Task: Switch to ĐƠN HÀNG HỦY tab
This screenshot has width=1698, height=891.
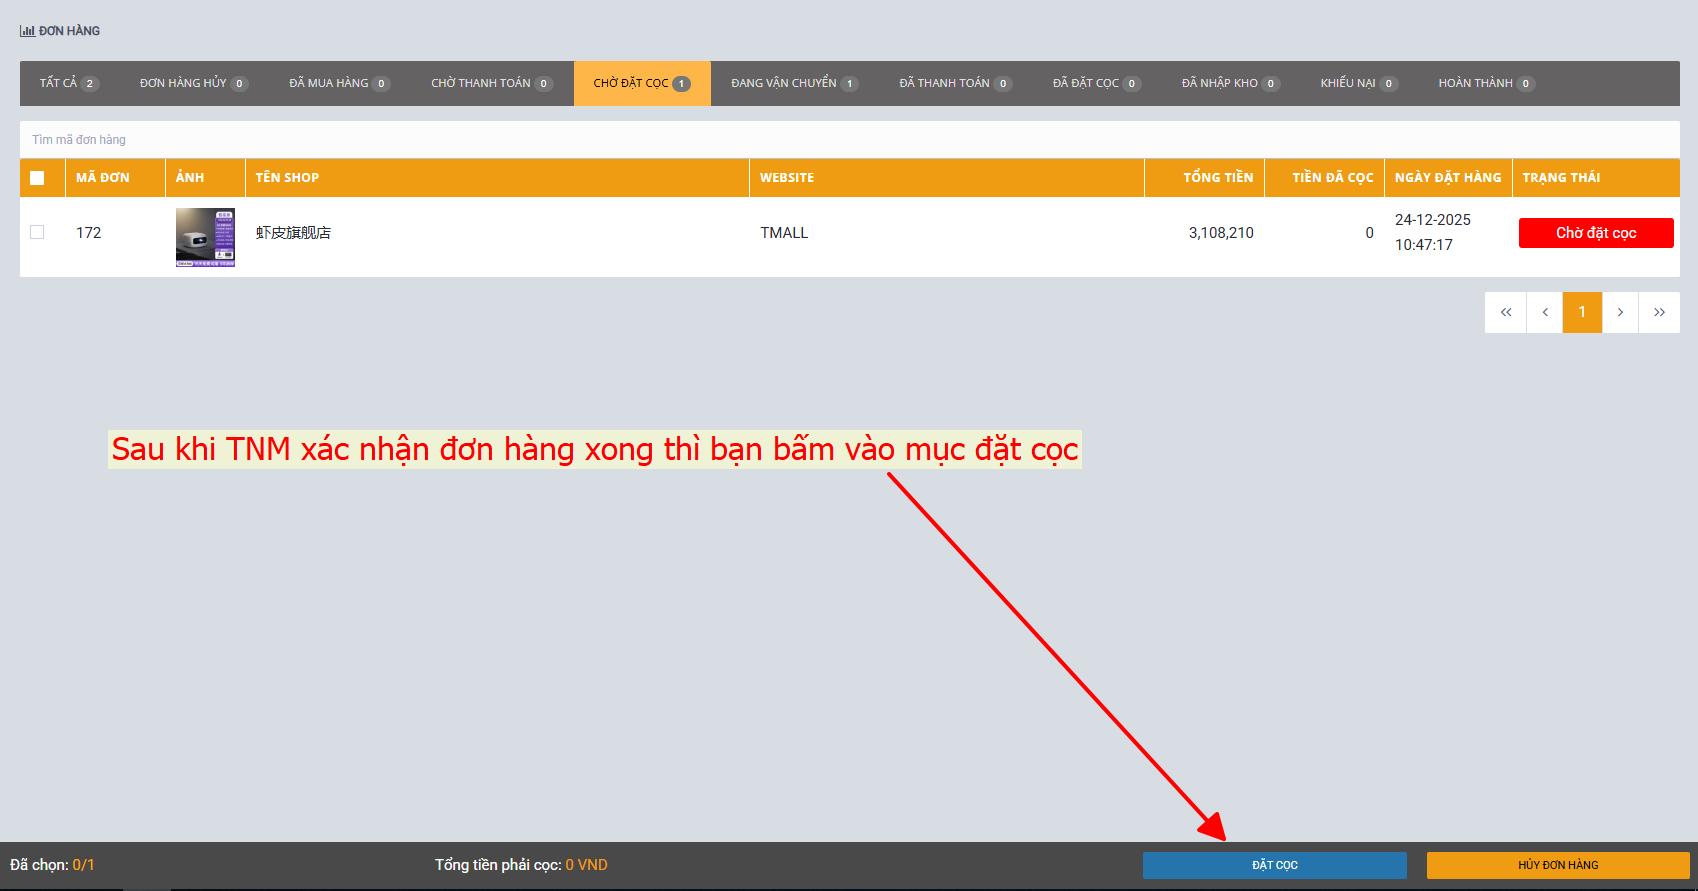Action: (x=193, y=83)
